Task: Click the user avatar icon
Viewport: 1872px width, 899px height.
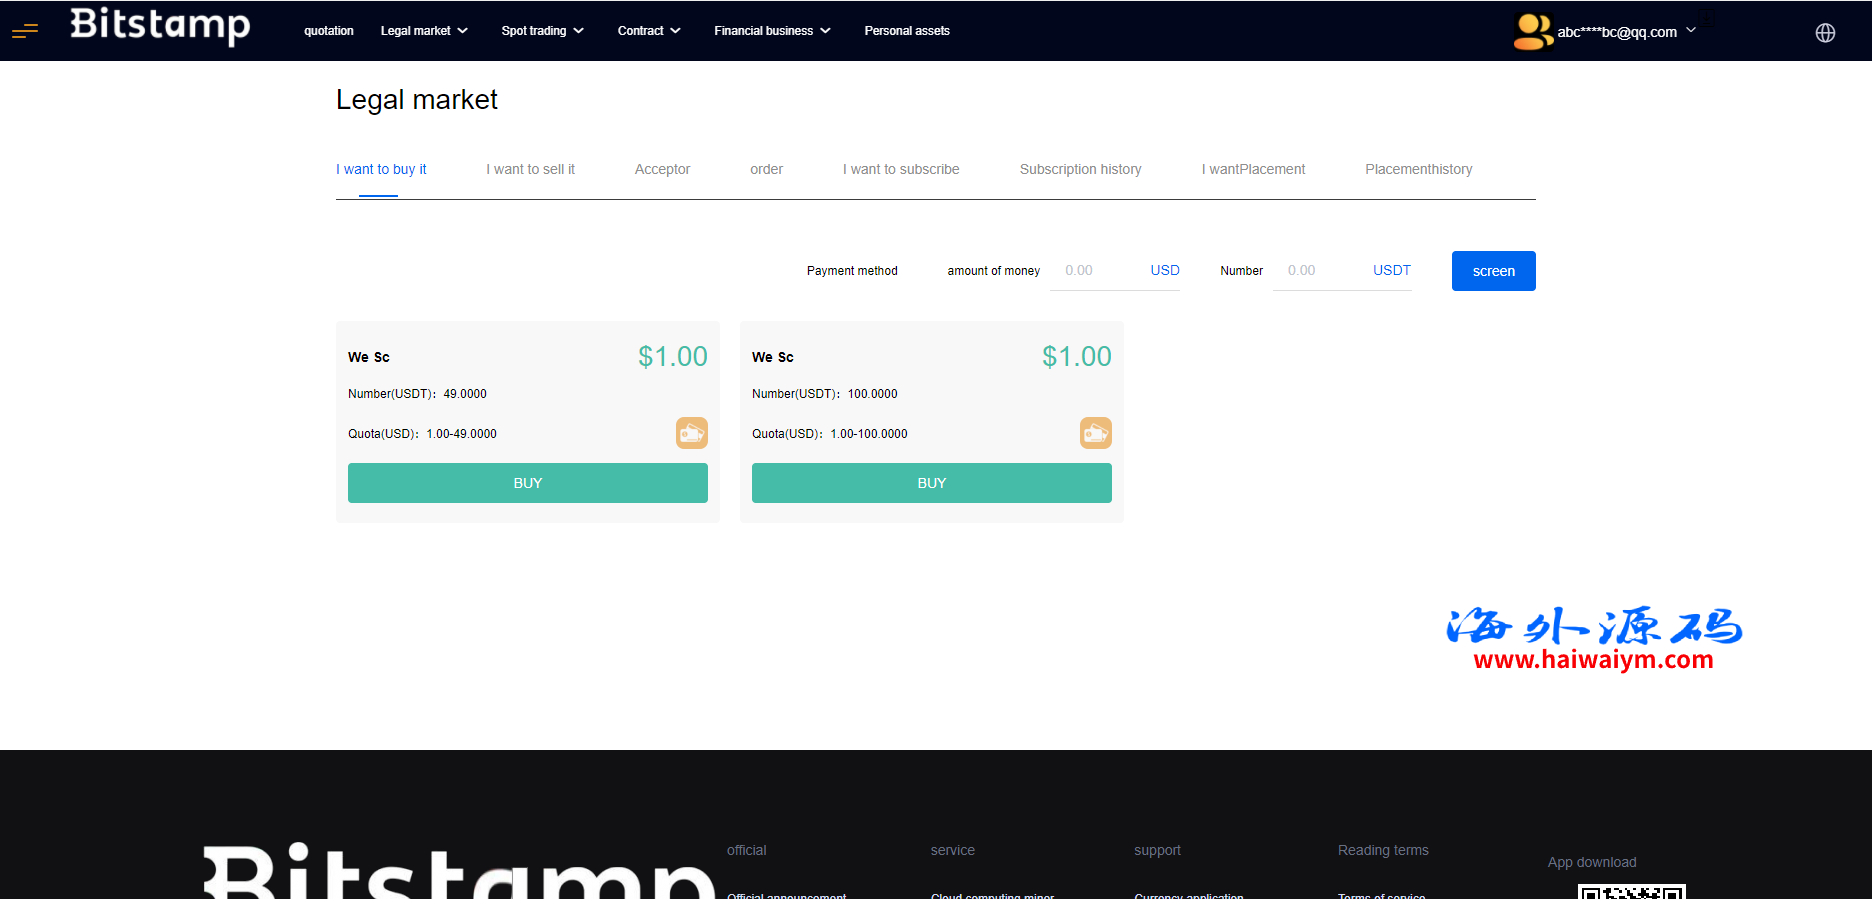Action: (1532, 31)
